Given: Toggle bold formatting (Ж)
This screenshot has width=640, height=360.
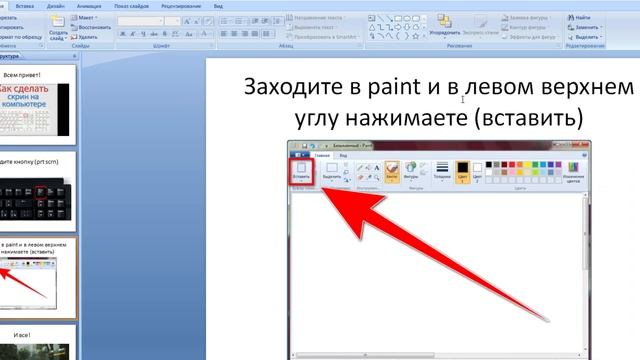Looking at the screenshot, I should tap(122, 34).
